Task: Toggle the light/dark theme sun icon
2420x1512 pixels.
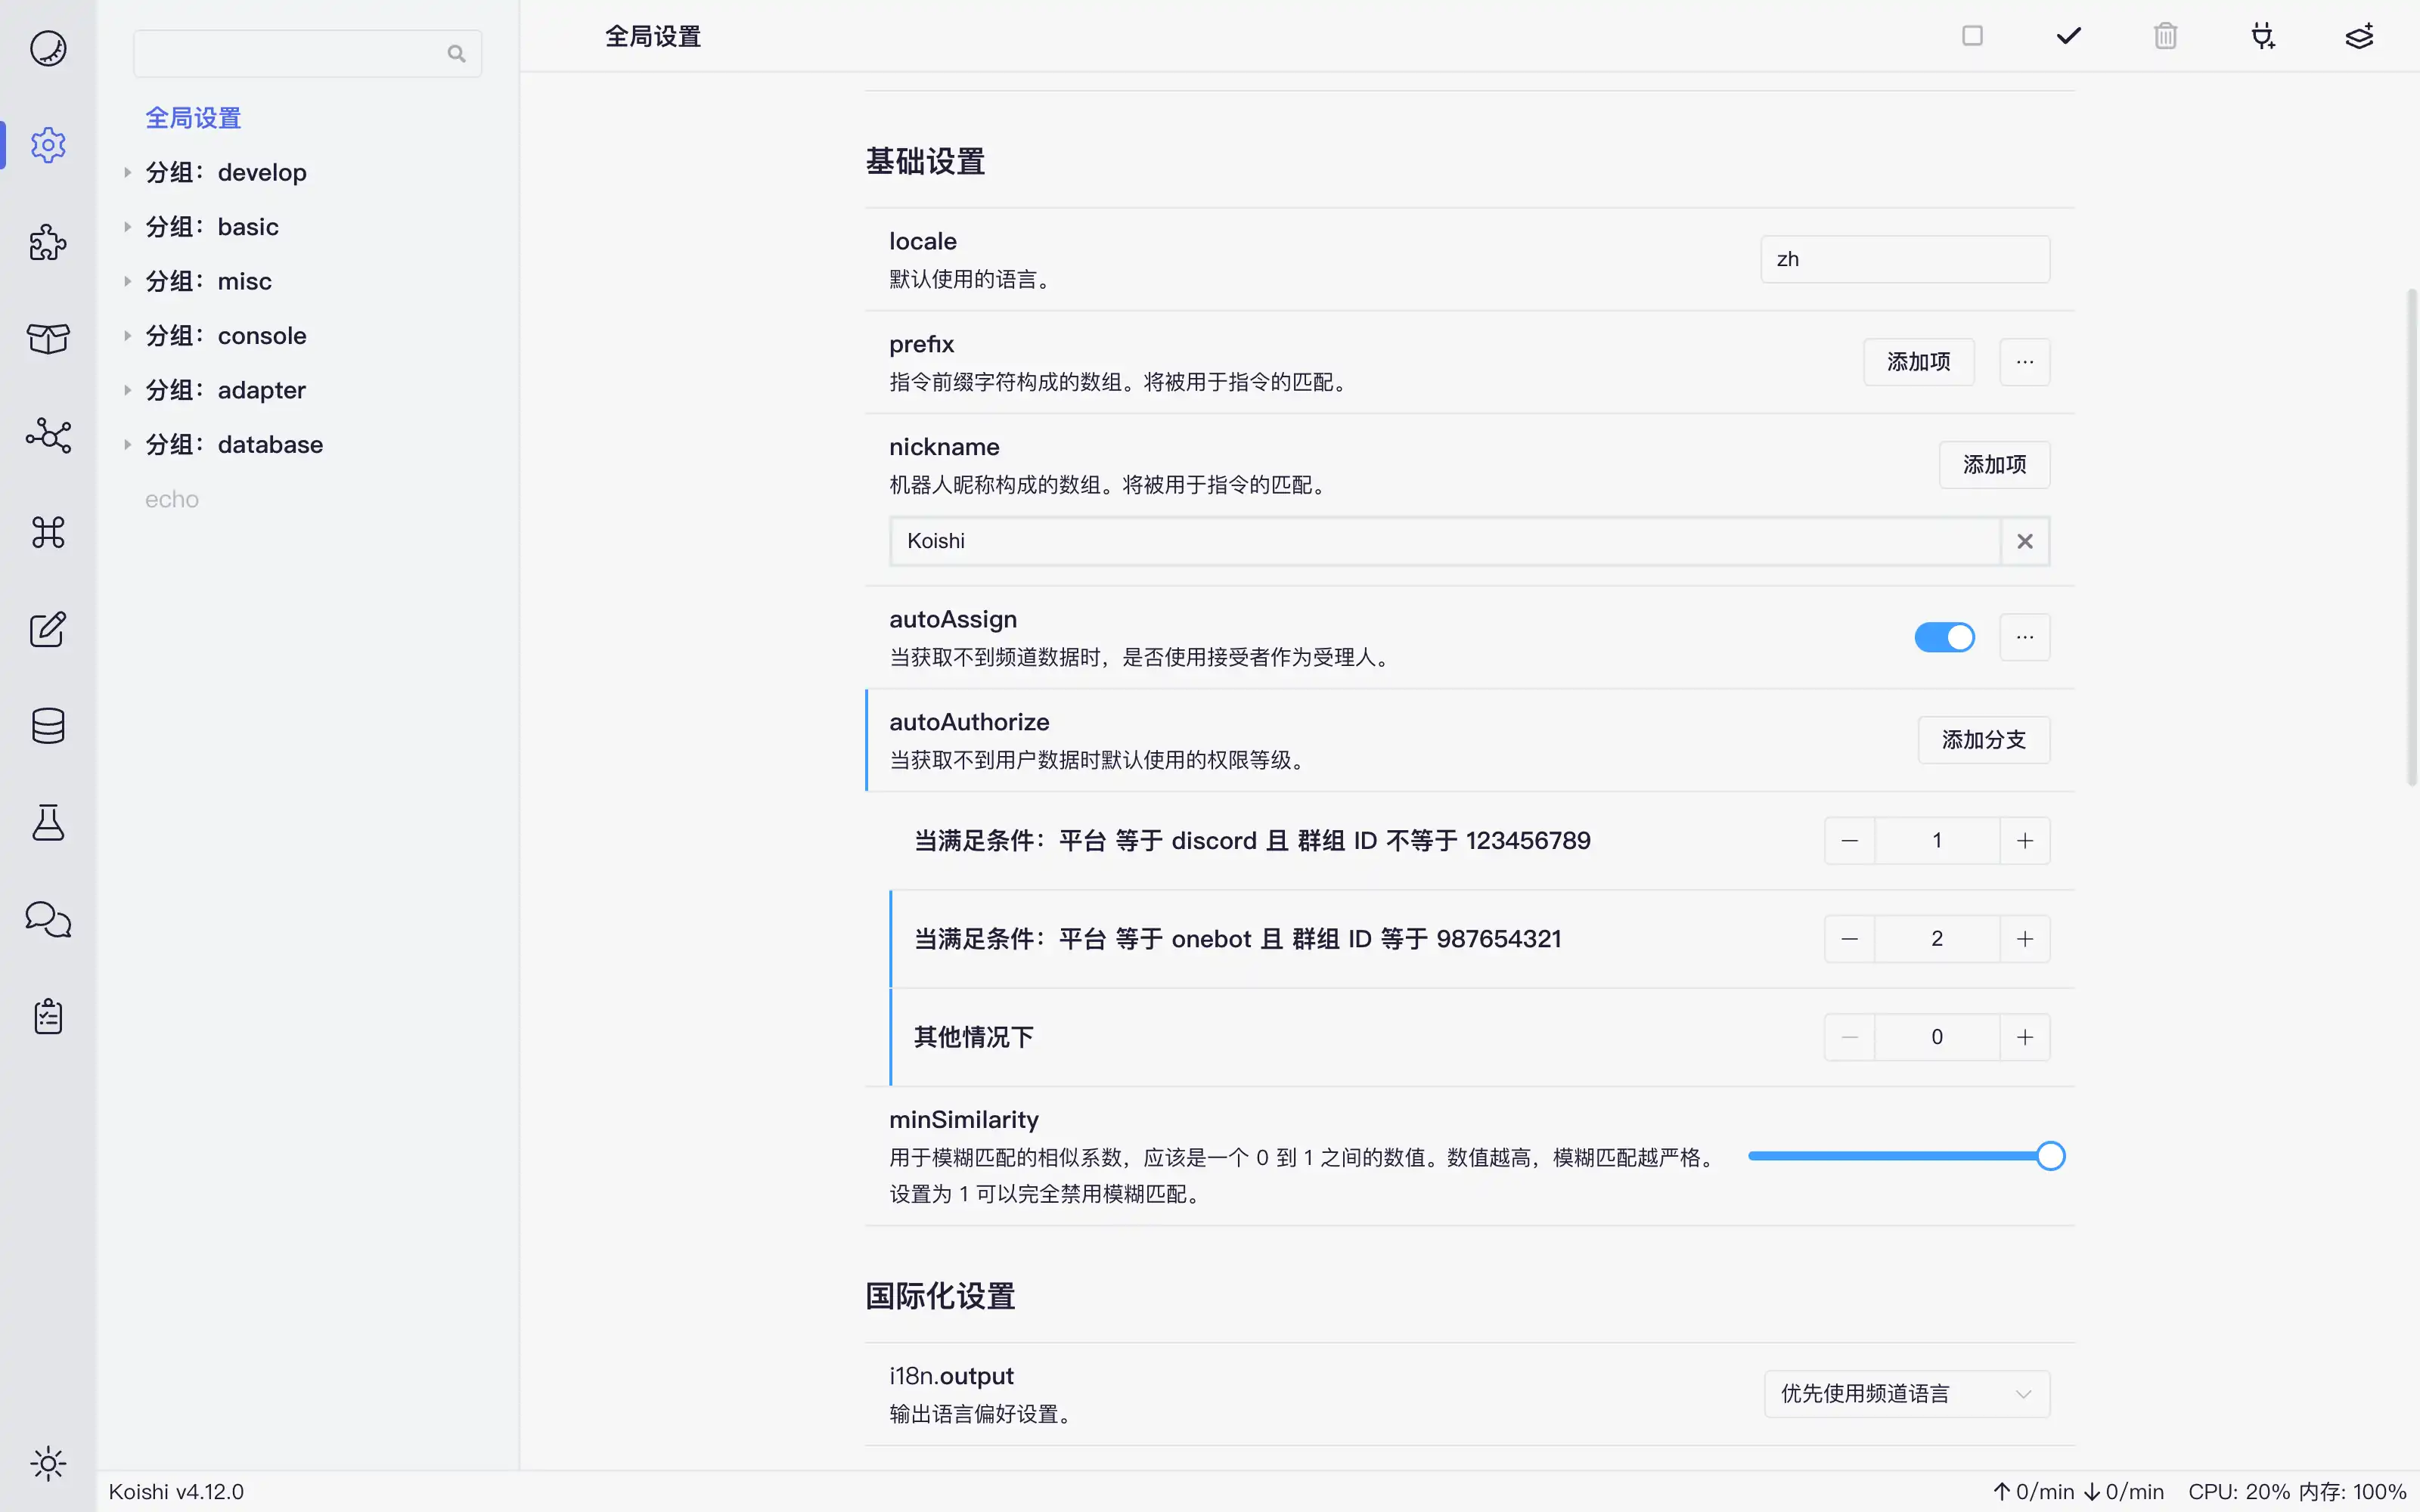Action: [48, 1464]
